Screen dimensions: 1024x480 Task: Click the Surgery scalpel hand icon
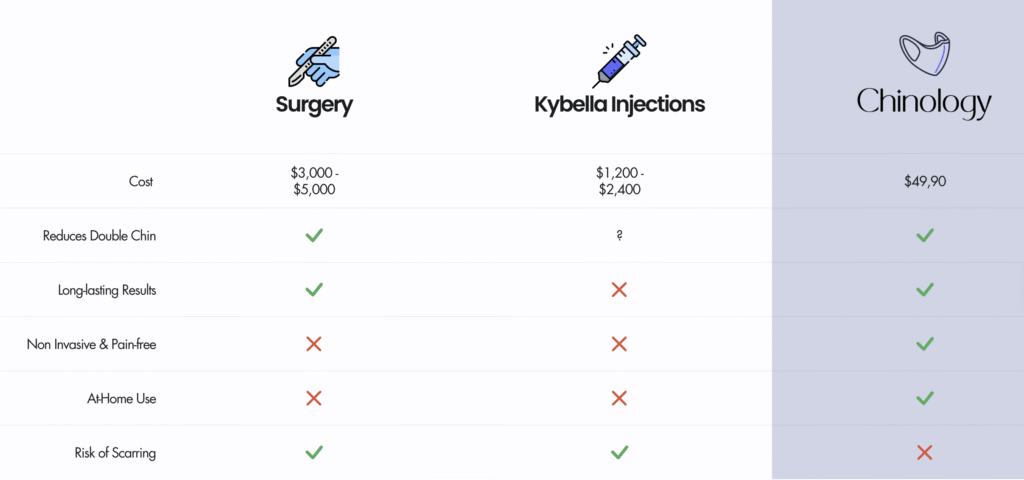tap(314, 61)
